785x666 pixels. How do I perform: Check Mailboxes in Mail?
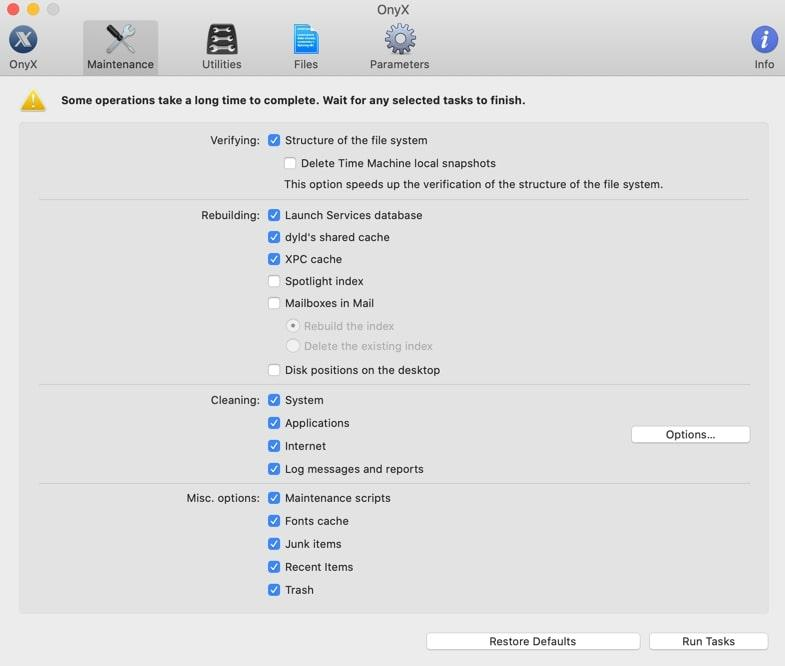coord(274,303)
